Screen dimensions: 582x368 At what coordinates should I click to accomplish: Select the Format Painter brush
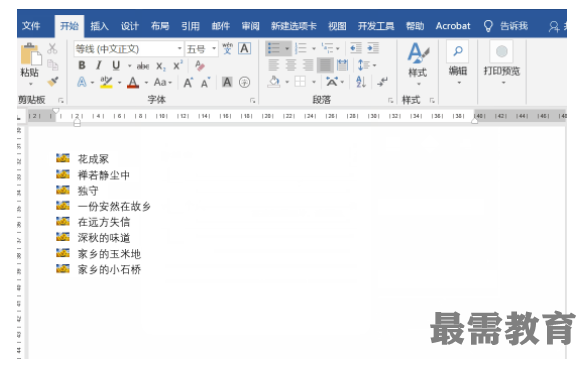pyautogui.click(x=53, y=81)
